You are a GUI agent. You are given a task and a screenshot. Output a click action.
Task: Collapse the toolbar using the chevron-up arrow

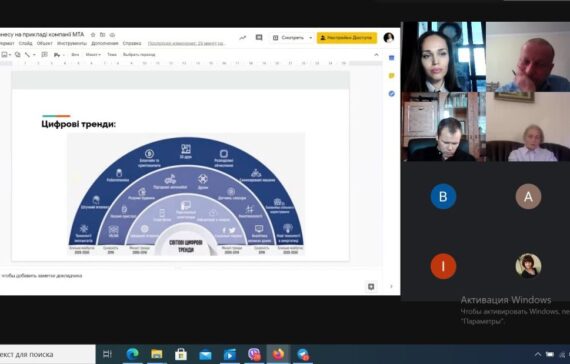376,55
